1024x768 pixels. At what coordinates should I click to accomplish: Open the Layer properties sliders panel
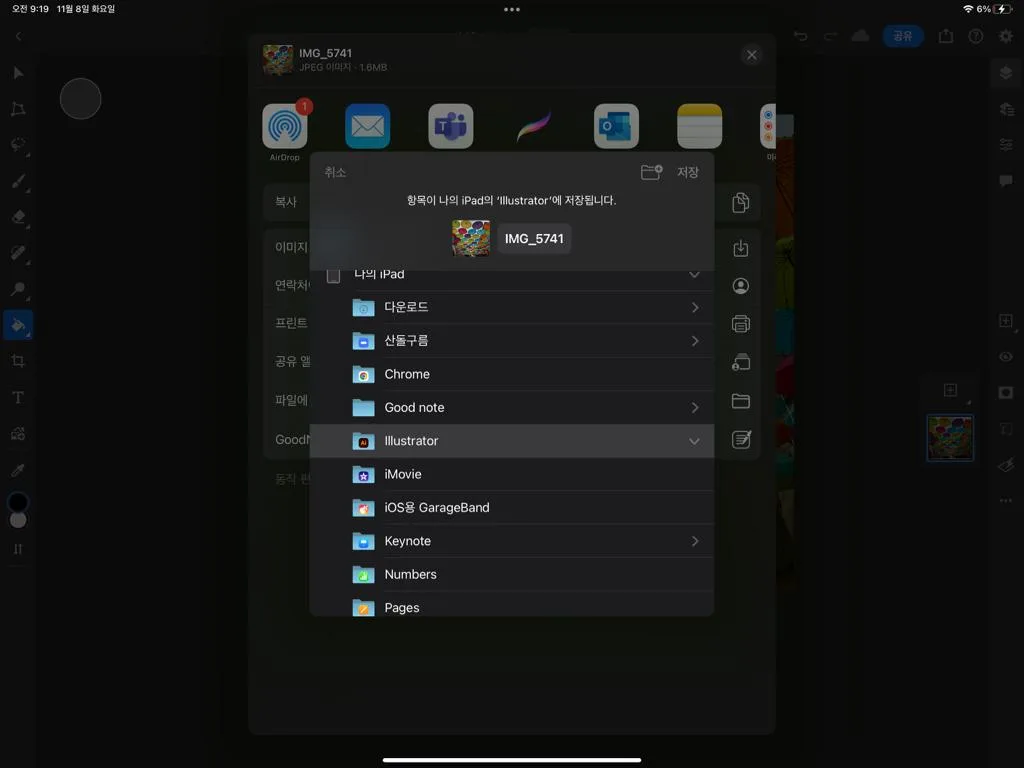1006,144
